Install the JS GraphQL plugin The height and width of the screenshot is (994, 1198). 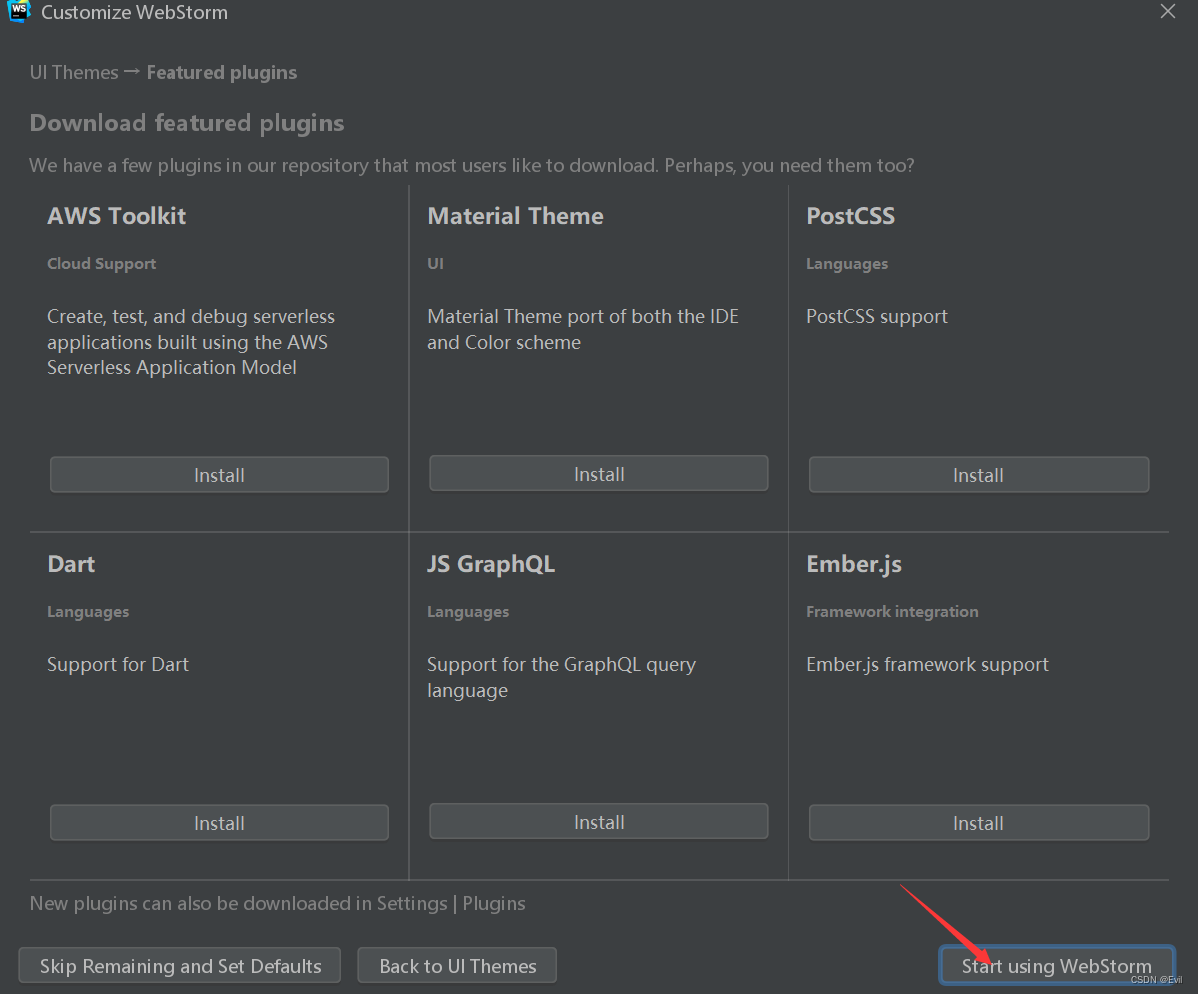point(598,821)
